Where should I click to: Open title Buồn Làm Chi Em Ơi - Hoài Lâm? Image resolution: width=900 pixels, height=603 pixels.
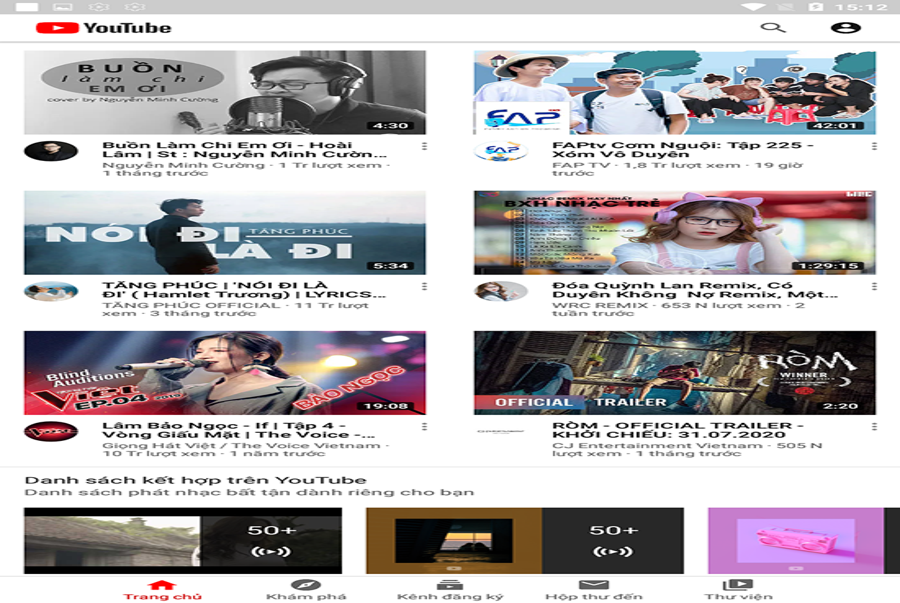tap(245, 149)
